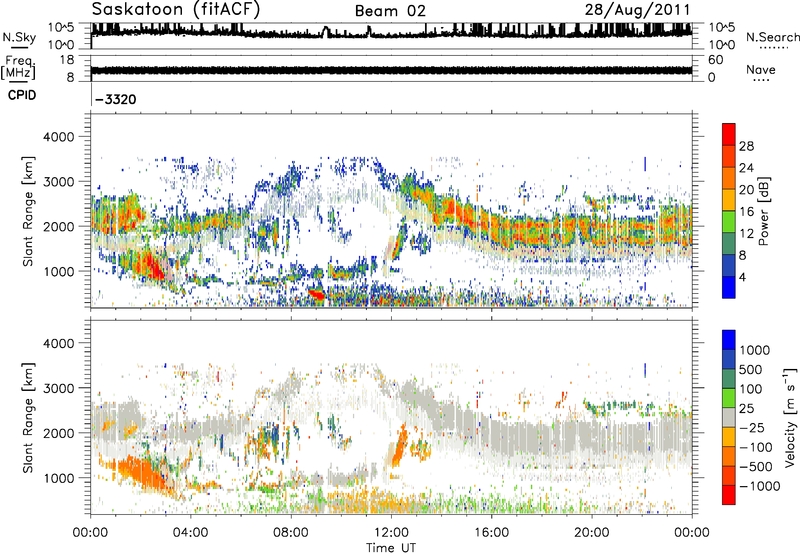This screenshot has height=554, width=800.
Task: Click the 'Velocity [m s-1]' colorbar label
Action: coord(790,417)
